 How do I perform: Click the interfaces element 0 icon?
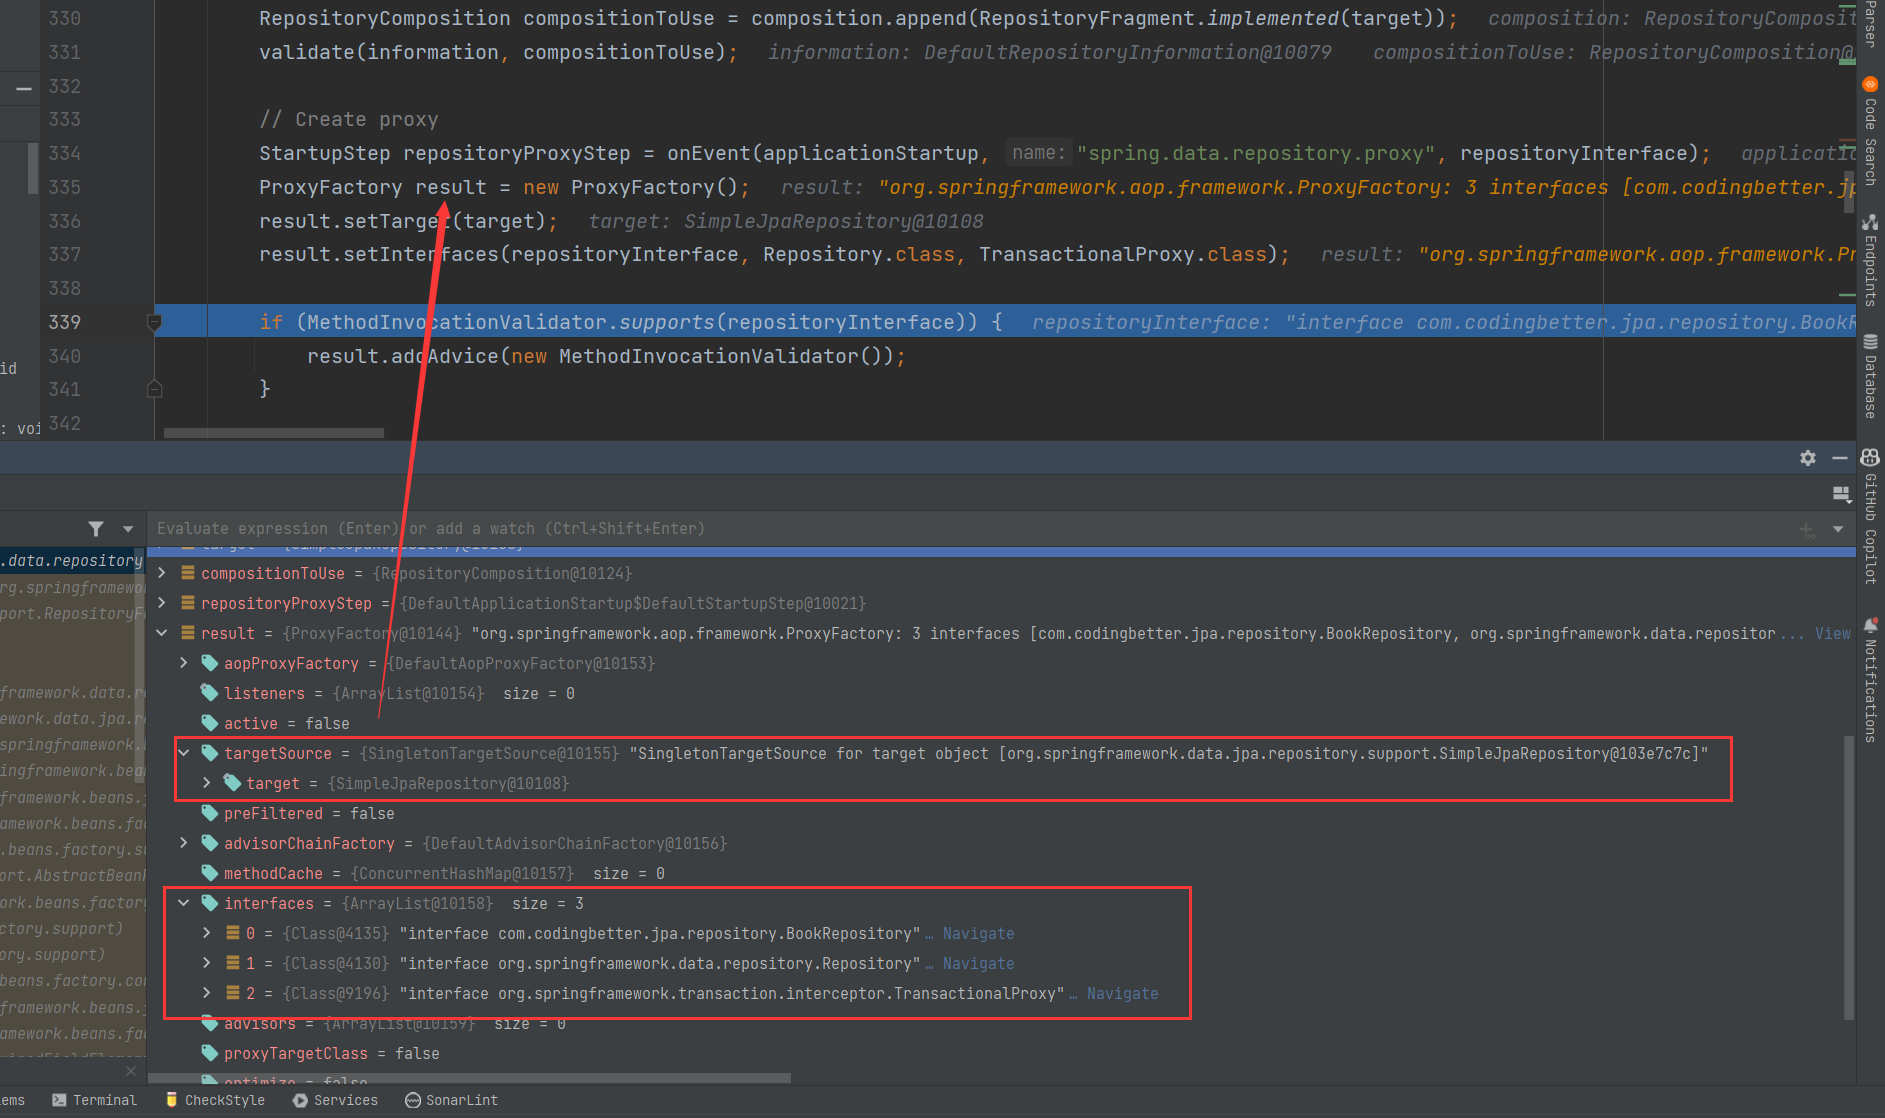tap(232, 933)
